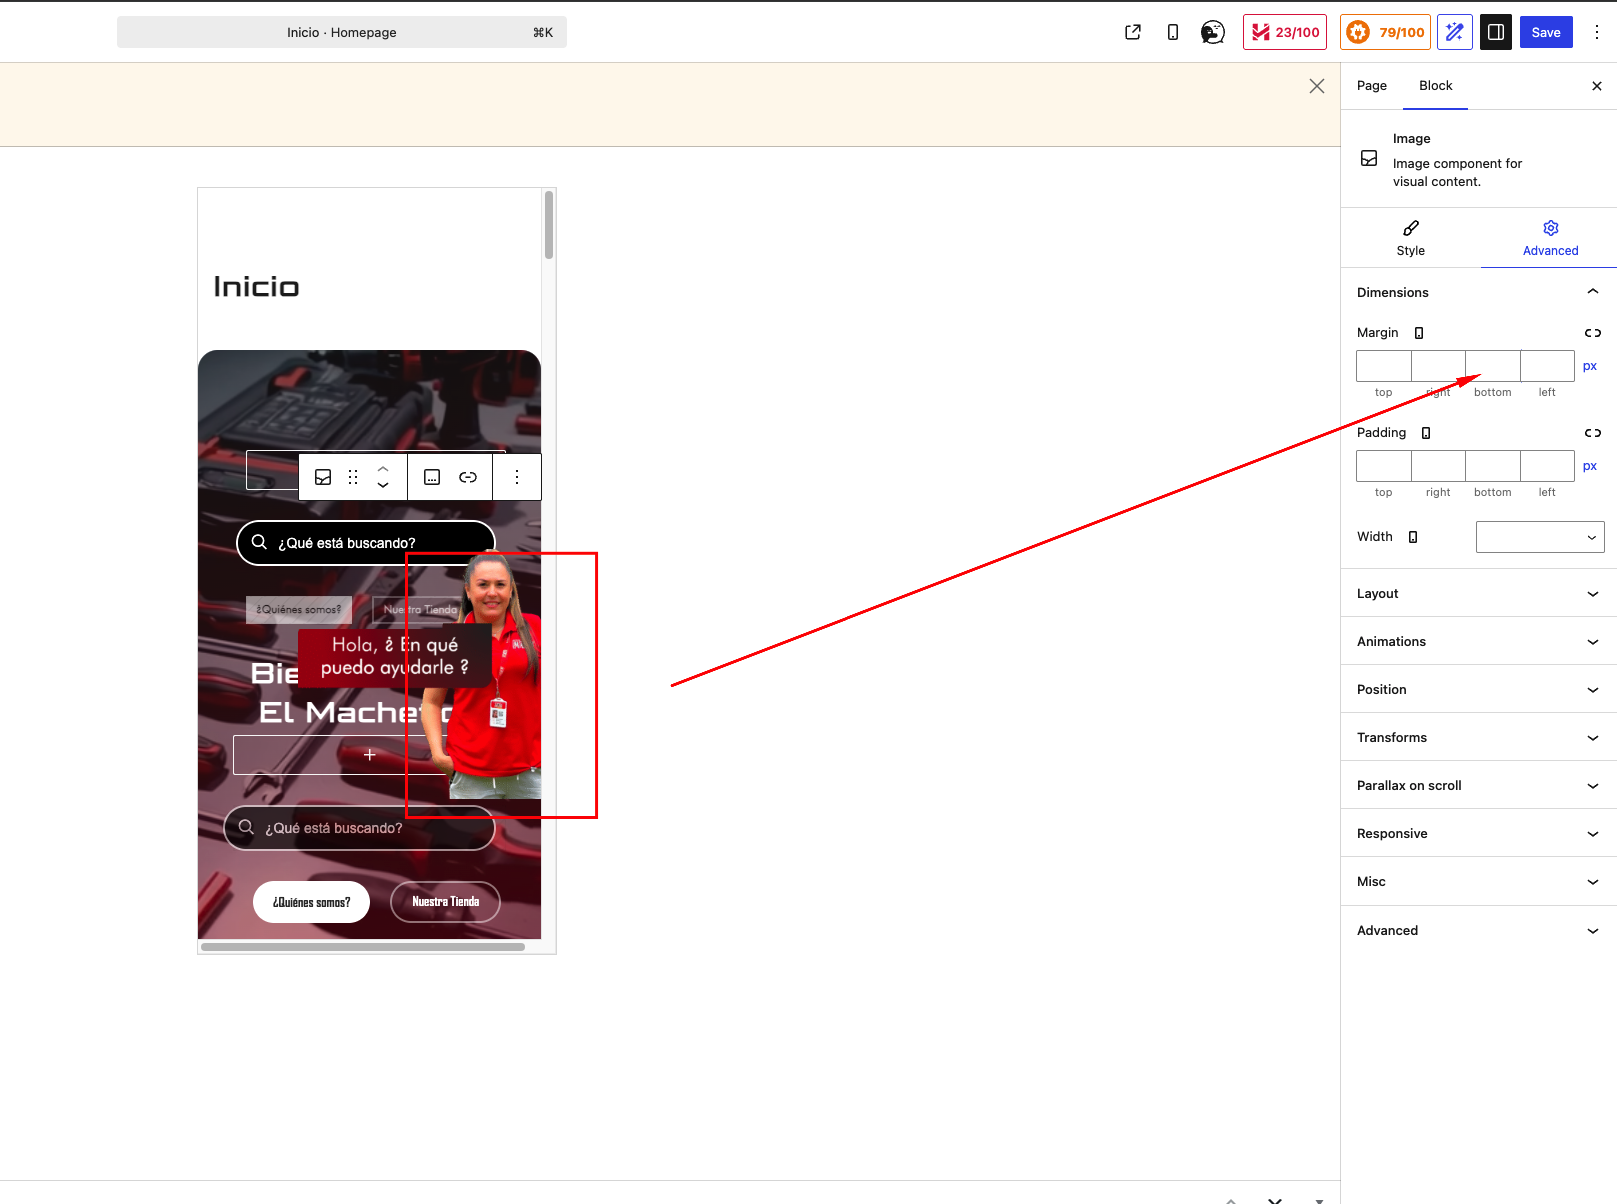Focus the Padding right field
The height and width of the screenshot is (1204, 1617).
pyautogui.click(x=1438, y=466)
